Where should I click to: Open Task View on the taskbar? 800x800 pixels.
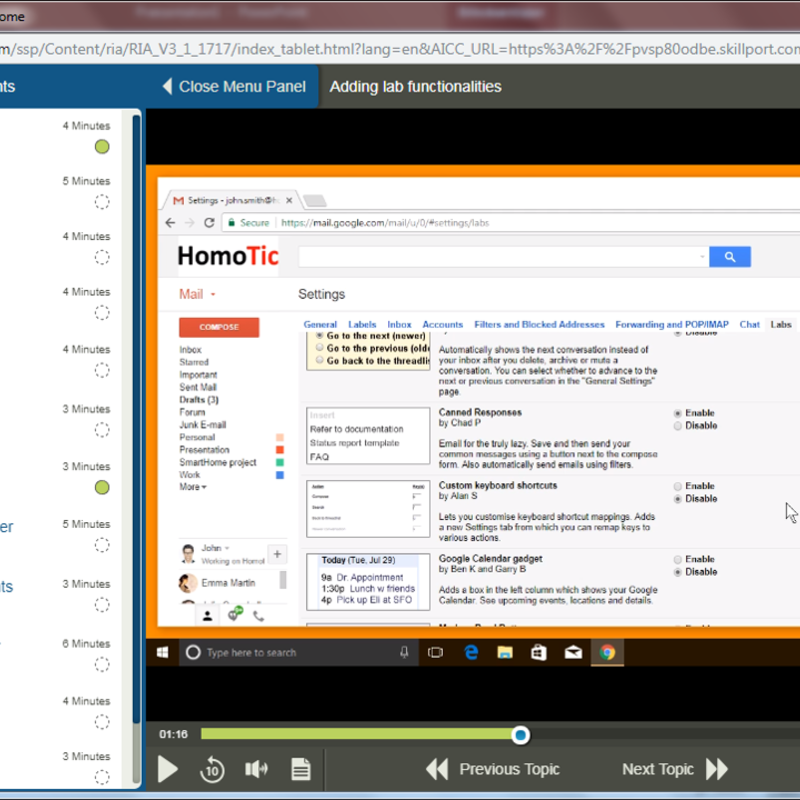pos(435,652)
